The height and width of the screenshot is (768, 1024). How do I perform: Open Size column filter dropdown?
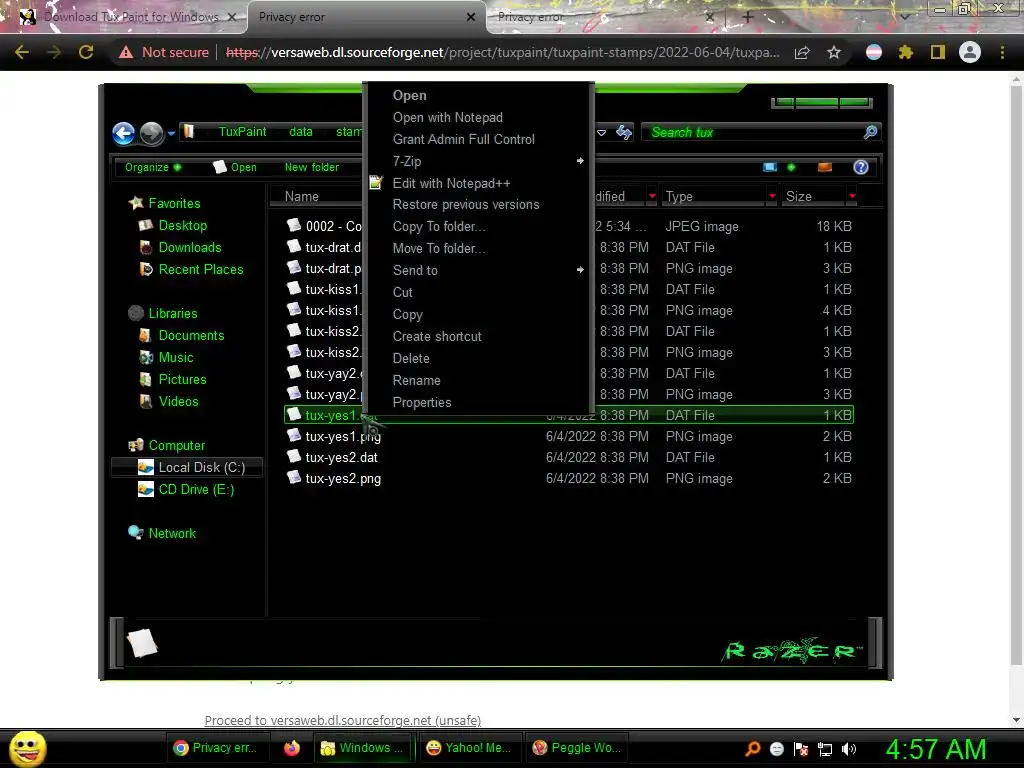tap(852, 196)
